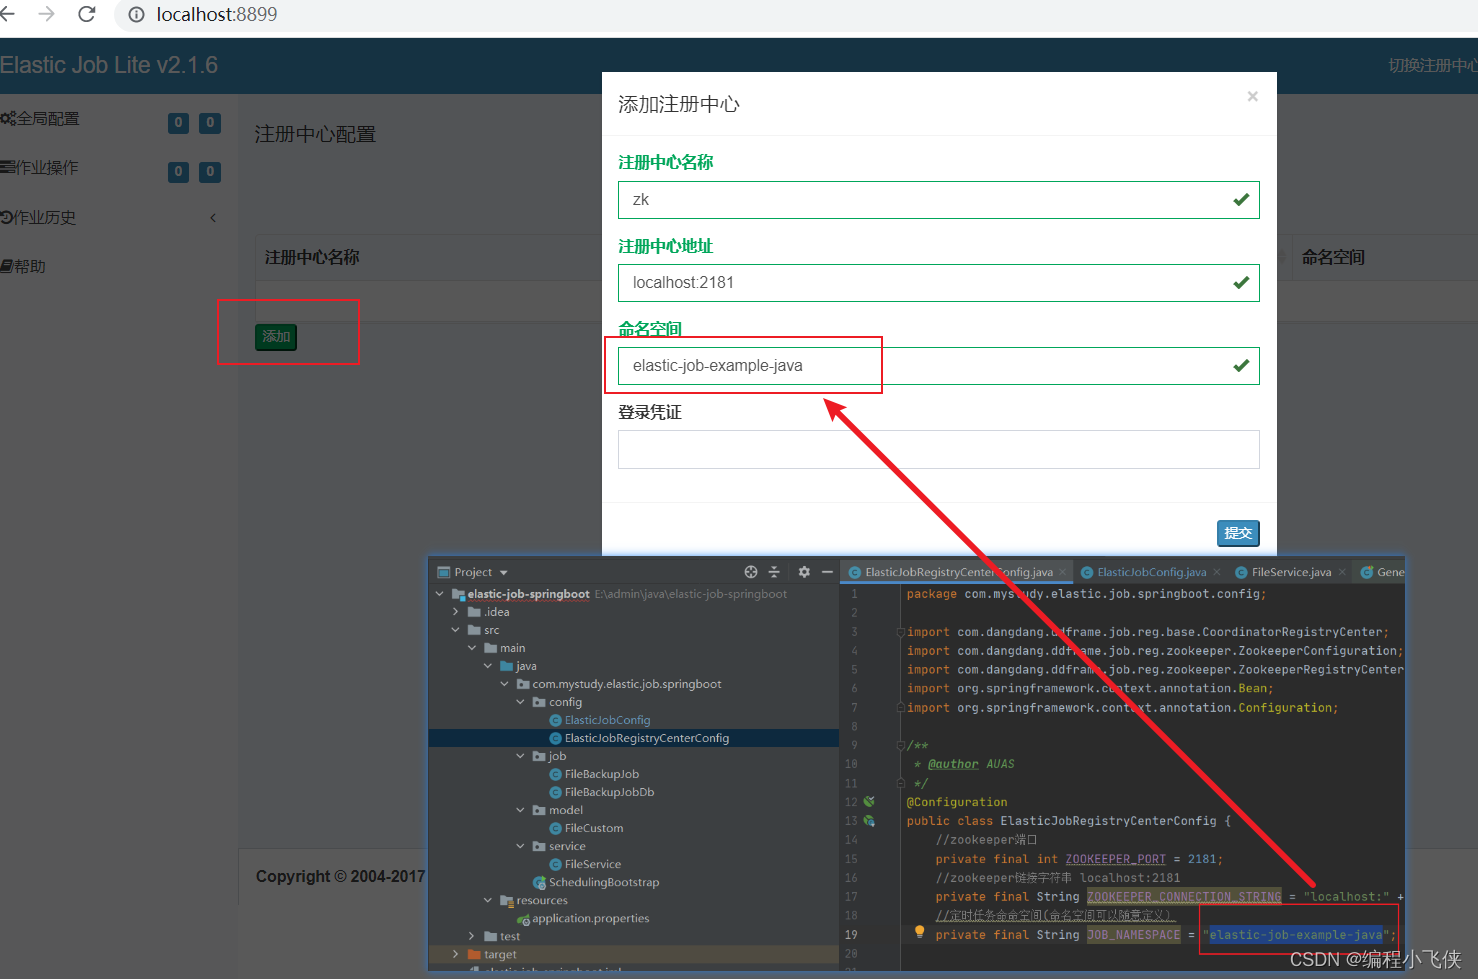1478x979 pixels.
Task: Collapse the service package chevron
Action: [520, 846]
